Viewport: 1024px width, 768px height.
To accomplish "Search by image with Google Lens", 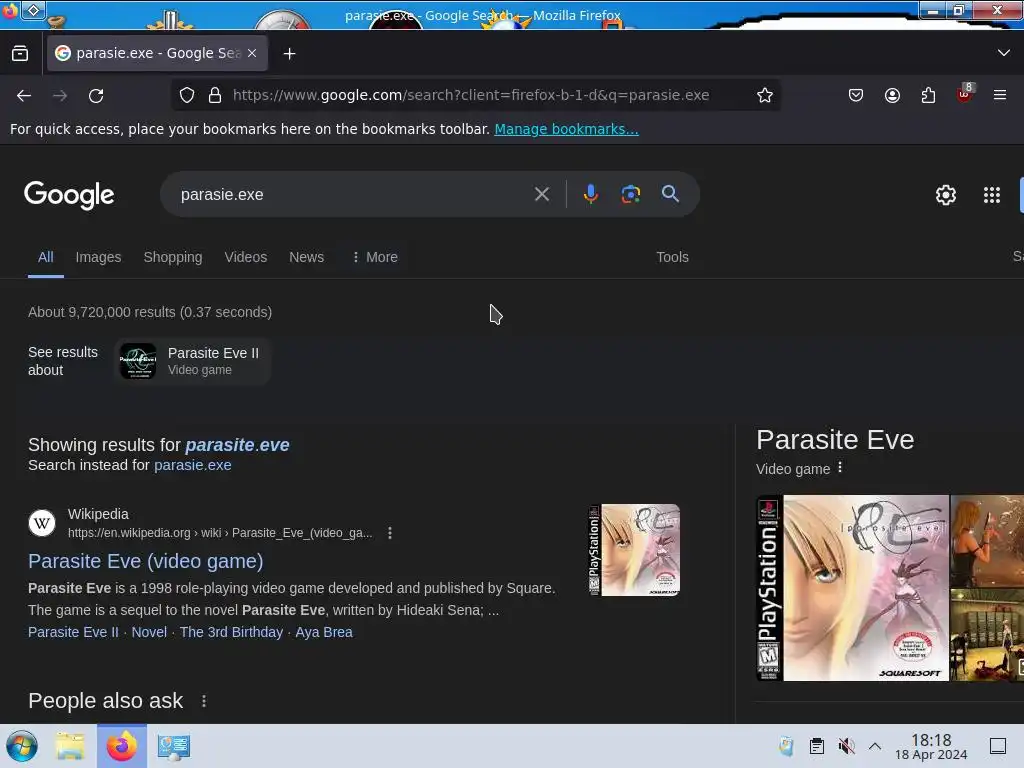I will click(630, 194).
